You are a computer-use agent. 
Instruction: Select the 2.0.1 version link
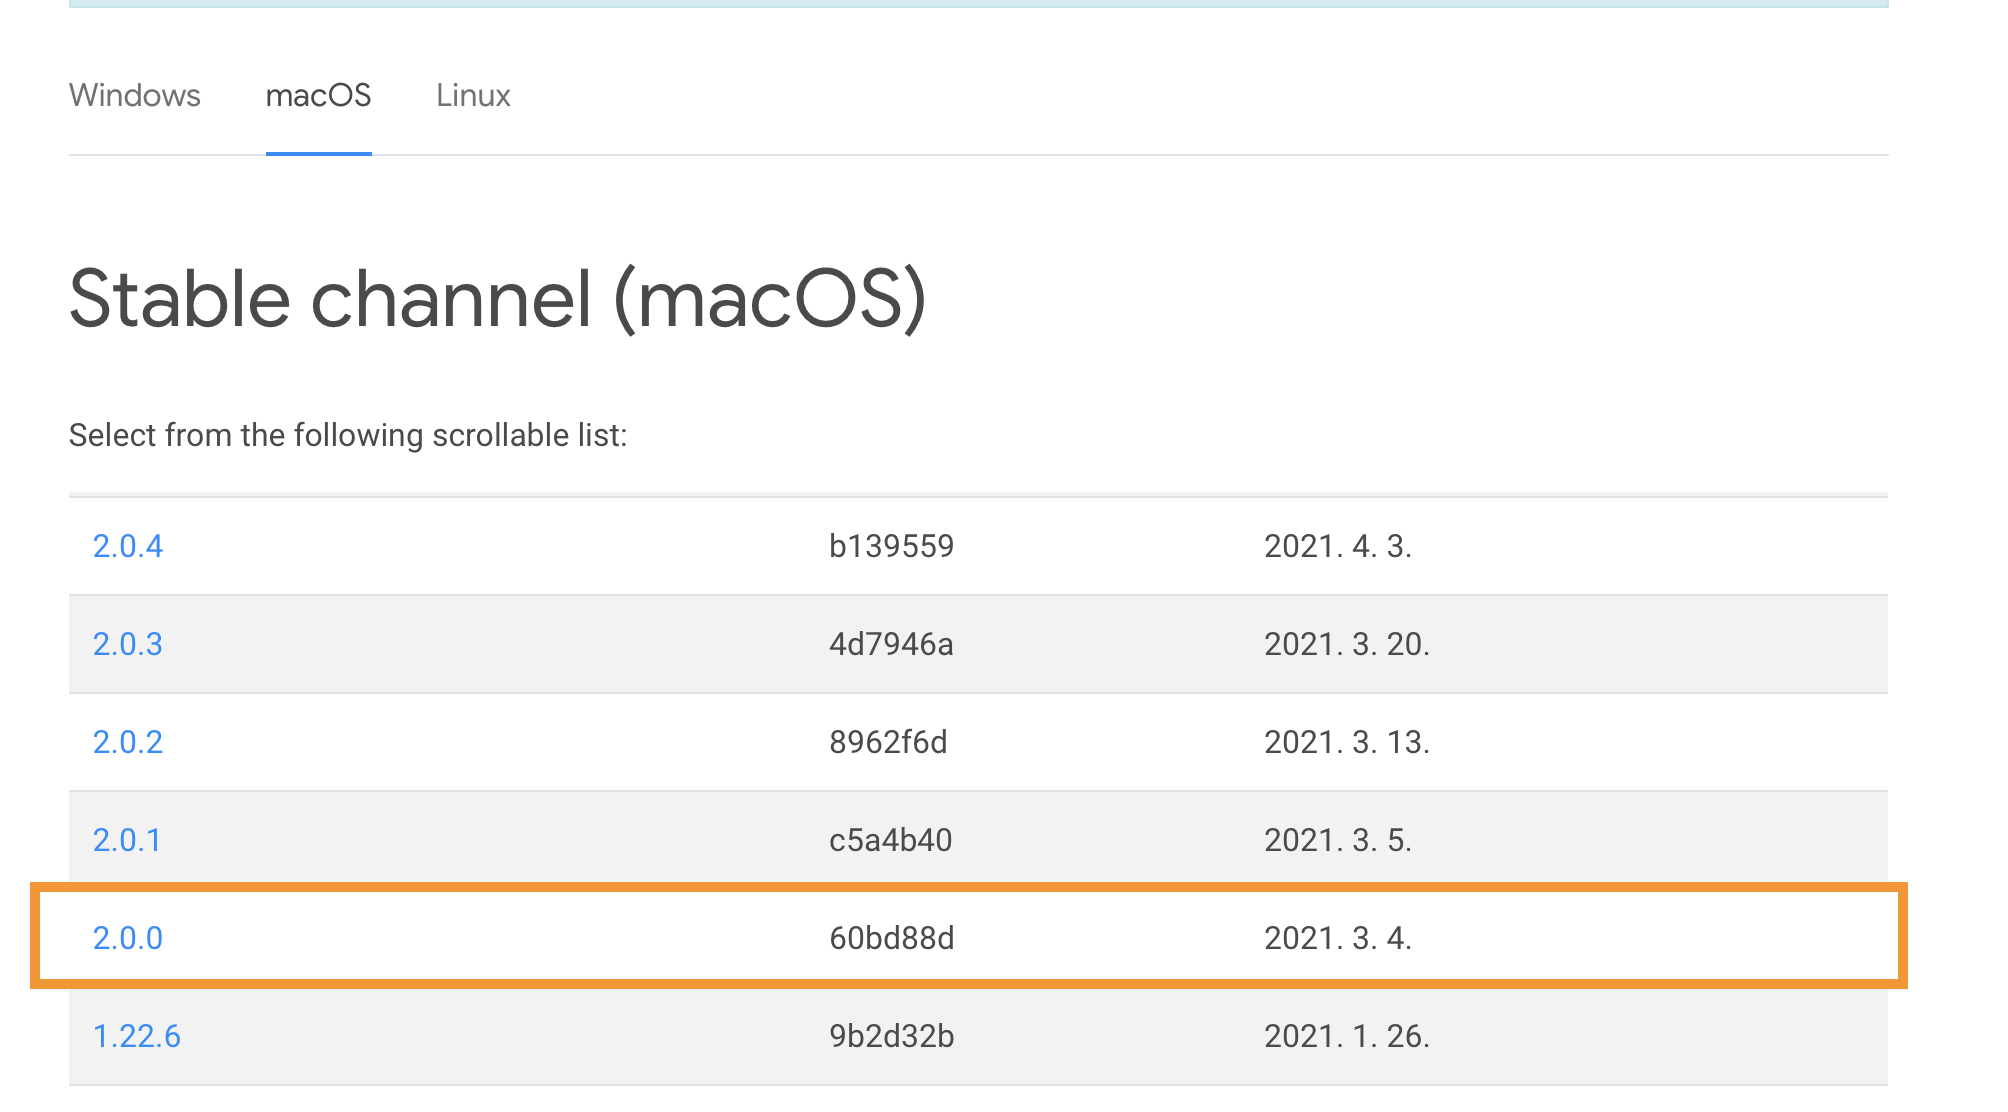[127, 840]
